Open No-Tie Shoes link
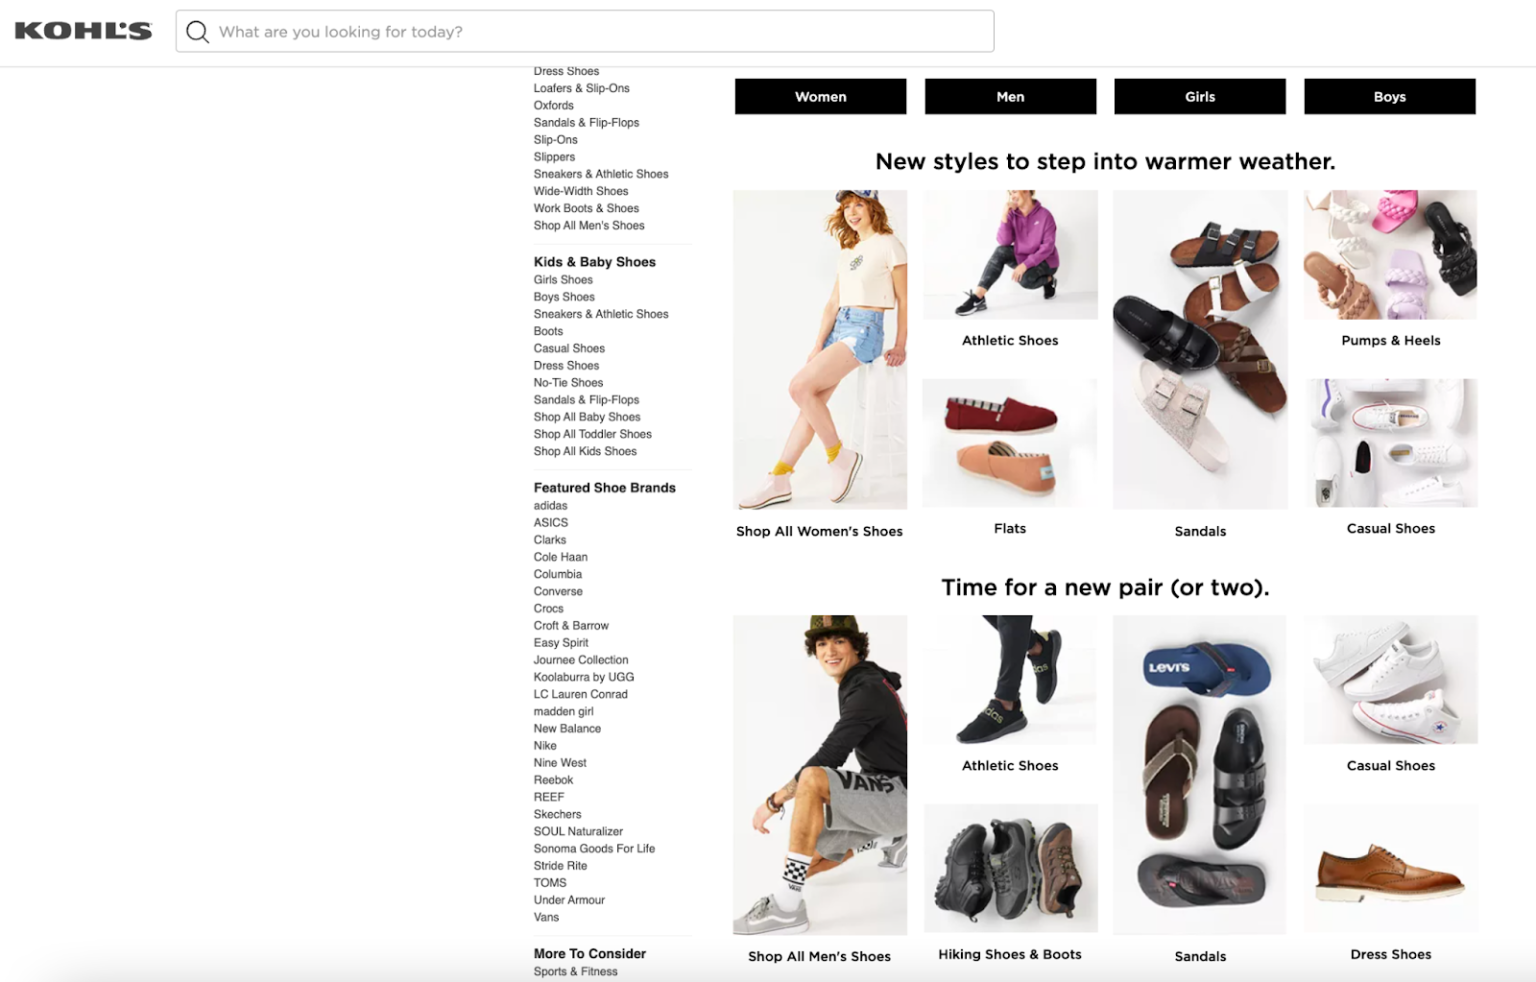This screenshot has width=1536, height=982. [568, 382]
